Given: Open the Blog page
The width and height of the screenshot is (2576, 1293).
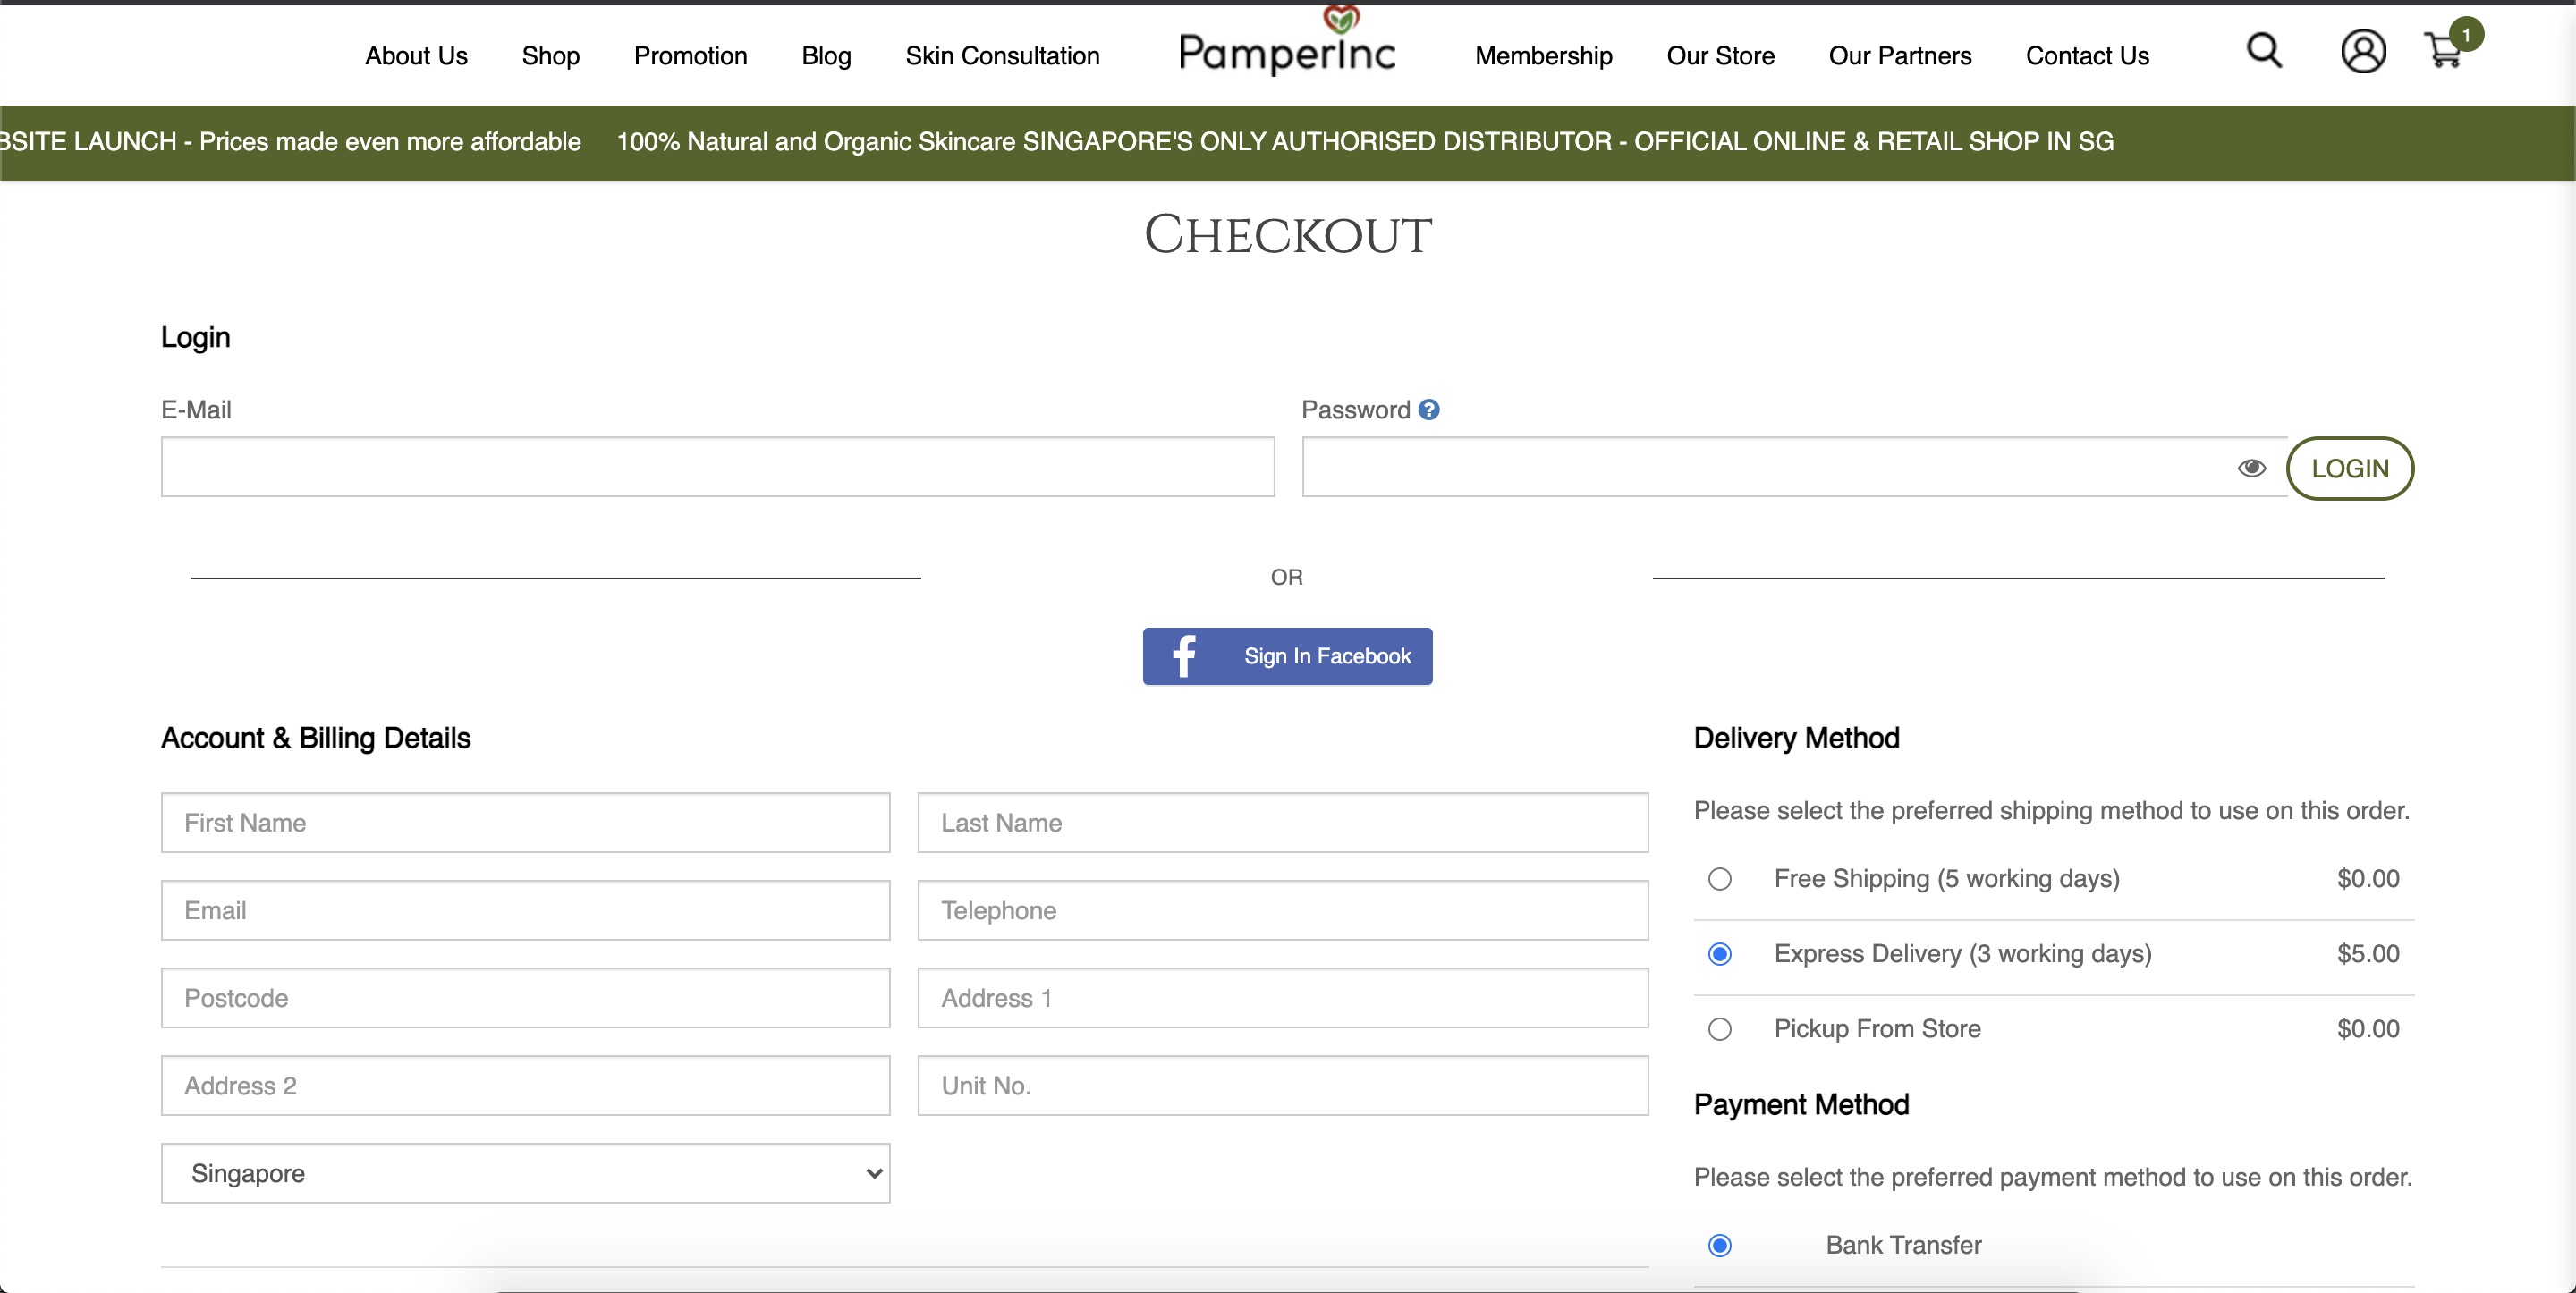Looking at the screenshot, I should (x=826, y=56).
